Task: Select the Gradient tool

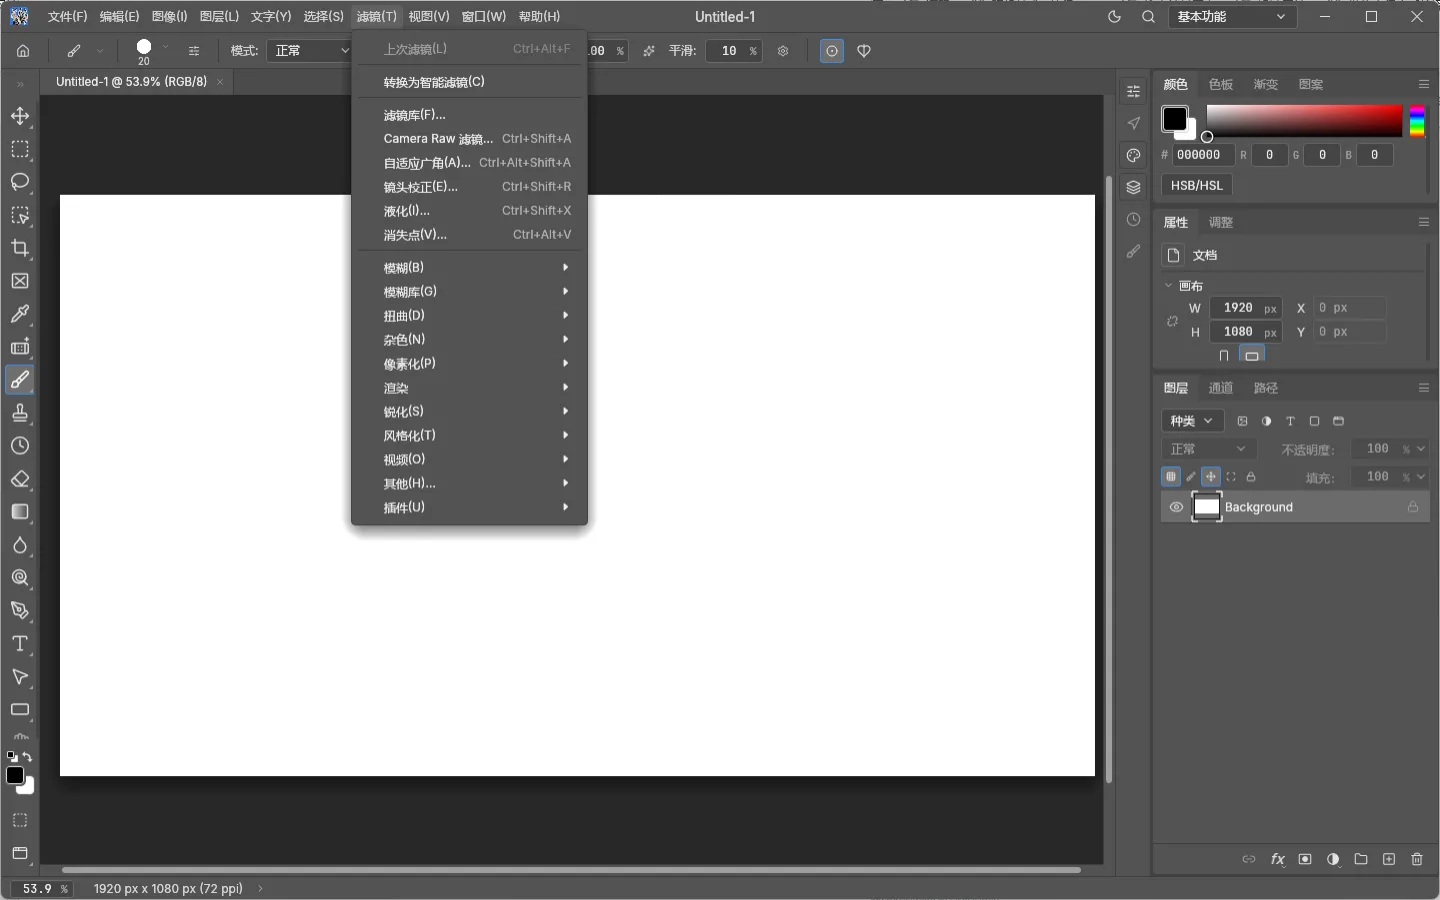Action: (x=20, y=512)
